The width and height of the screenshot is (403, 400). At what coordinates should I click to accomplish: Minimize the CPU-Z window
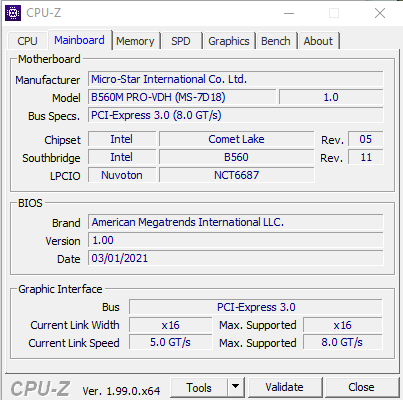289,13
